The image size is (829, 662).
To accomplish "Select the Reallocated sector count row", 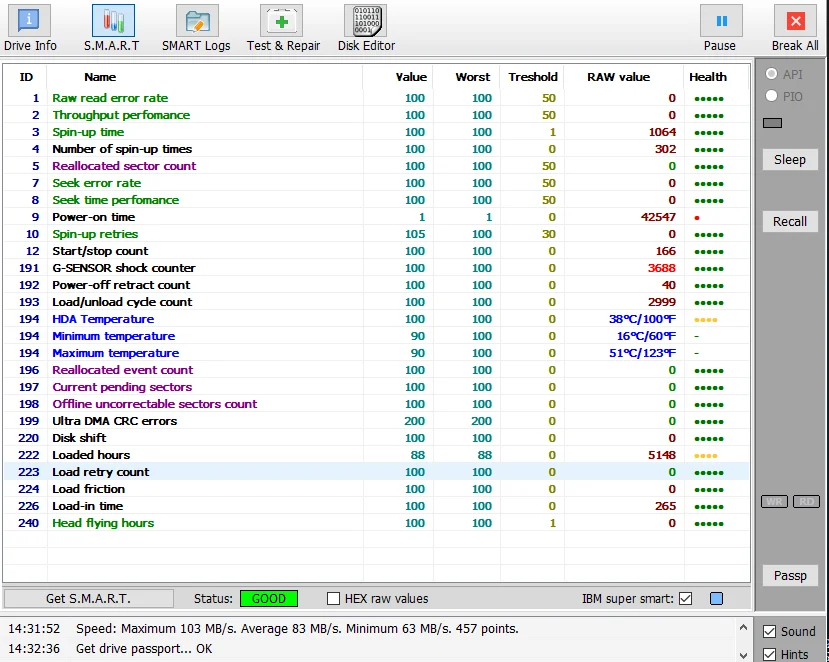I will 124,166.
